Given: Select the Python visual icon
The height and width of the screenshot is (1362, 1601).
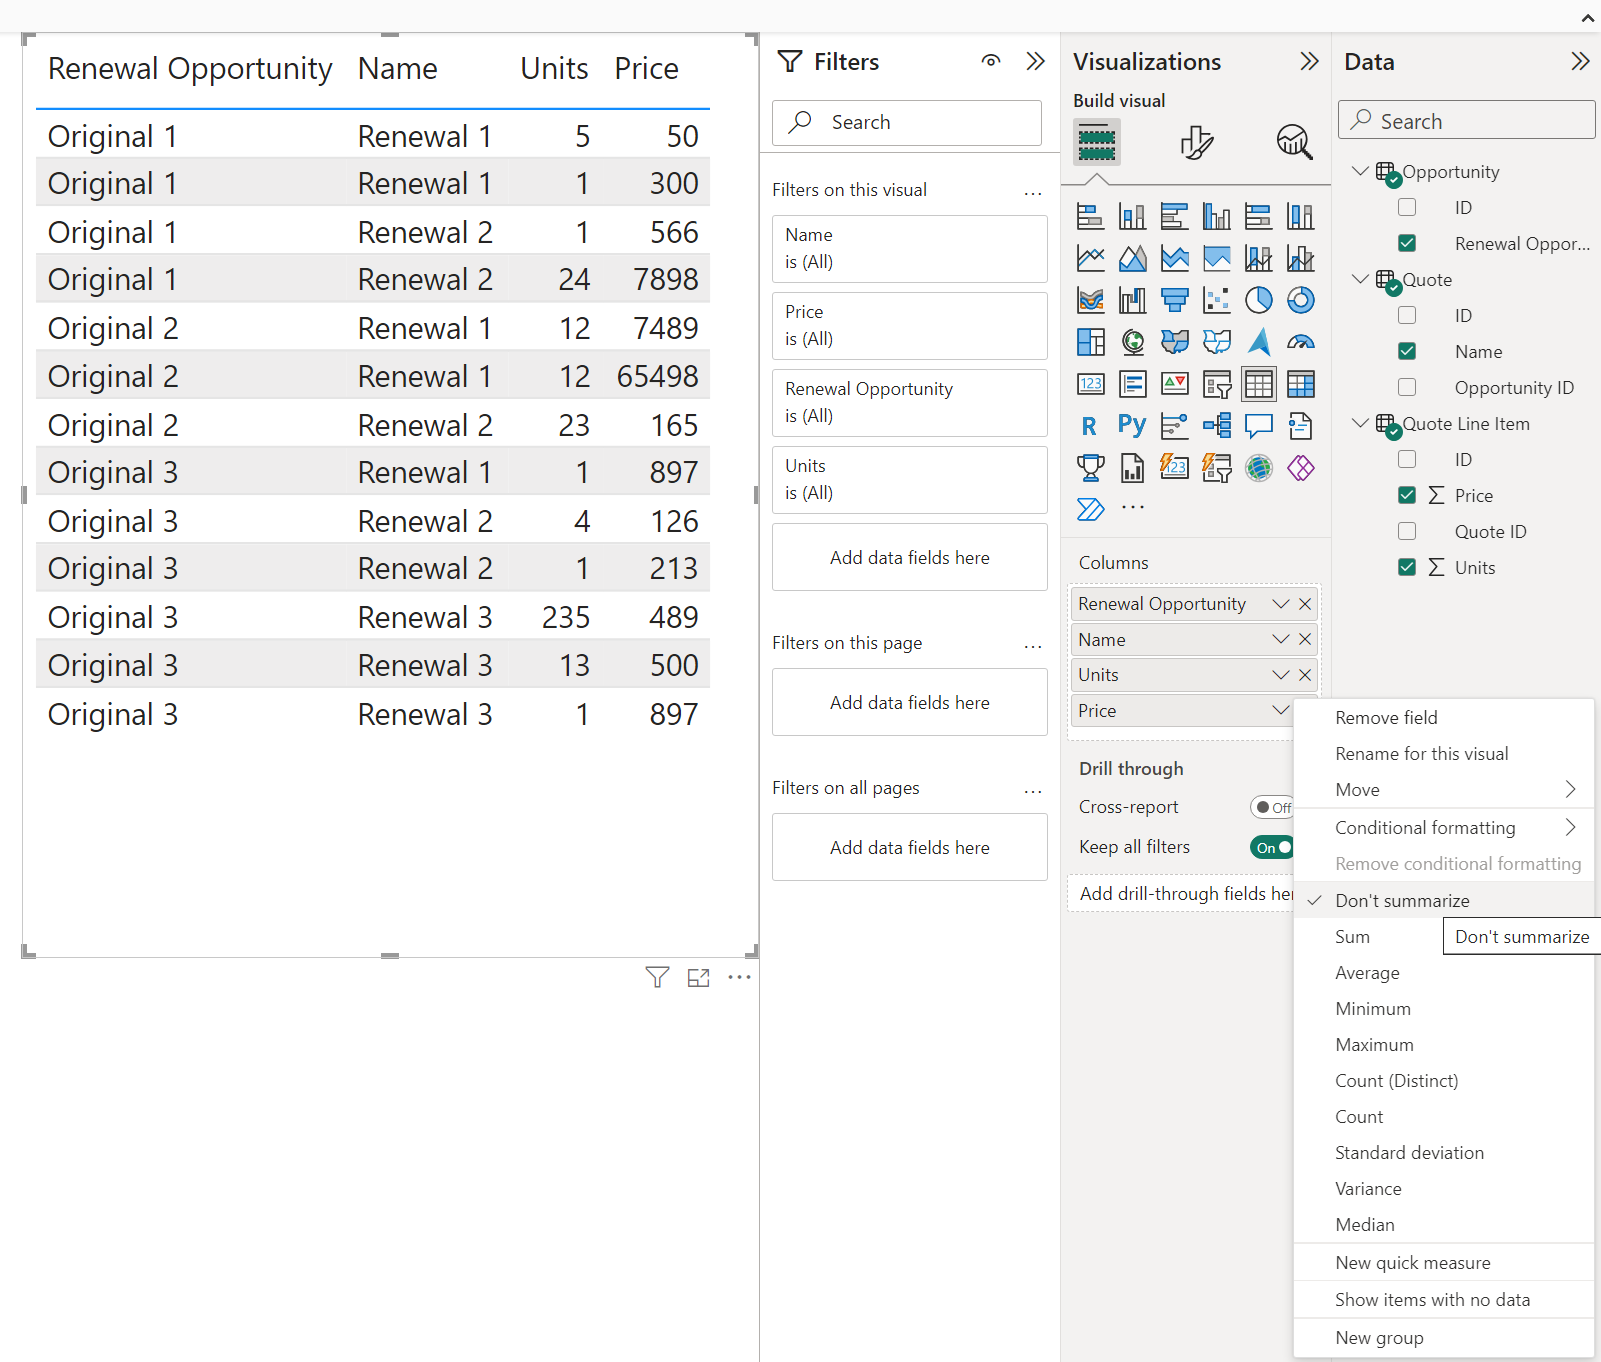Looking at the screenshot, I should click(1132, 426).
